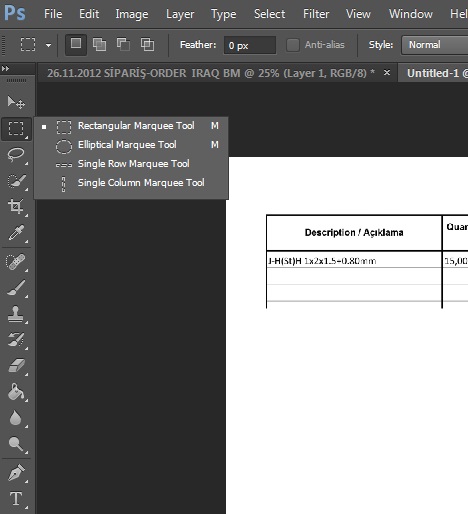Viewport: 468px width, 514px height.
Task: Open the File menu
Action: click(53, 14)
